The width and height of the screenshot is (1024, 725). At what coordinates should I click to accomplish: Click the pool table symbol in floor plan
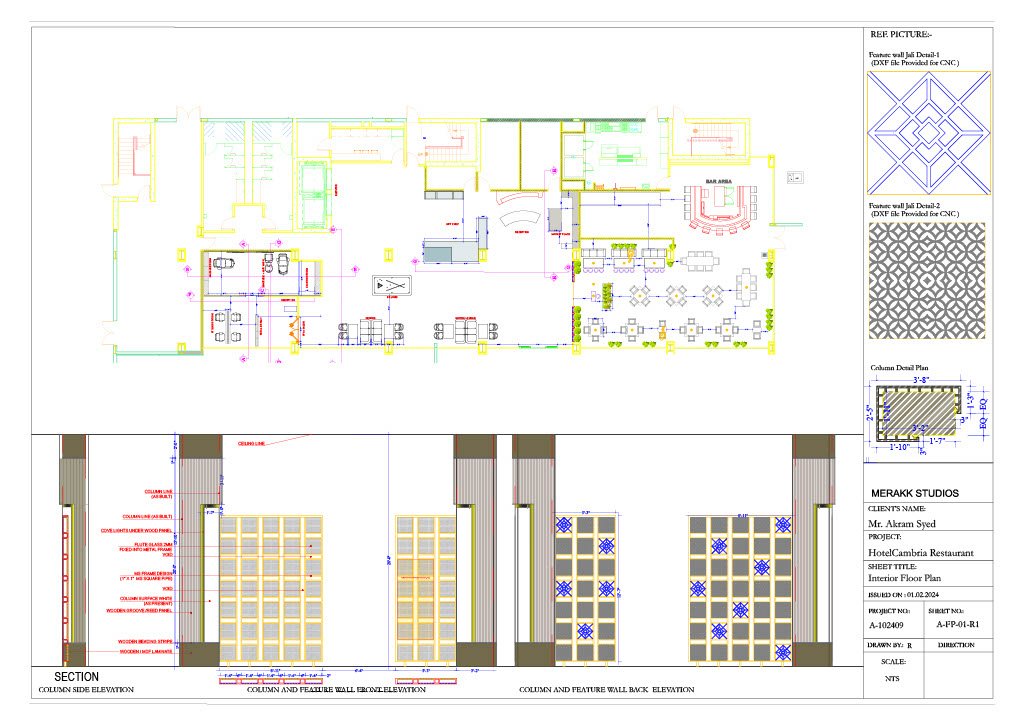click(392, 286)
